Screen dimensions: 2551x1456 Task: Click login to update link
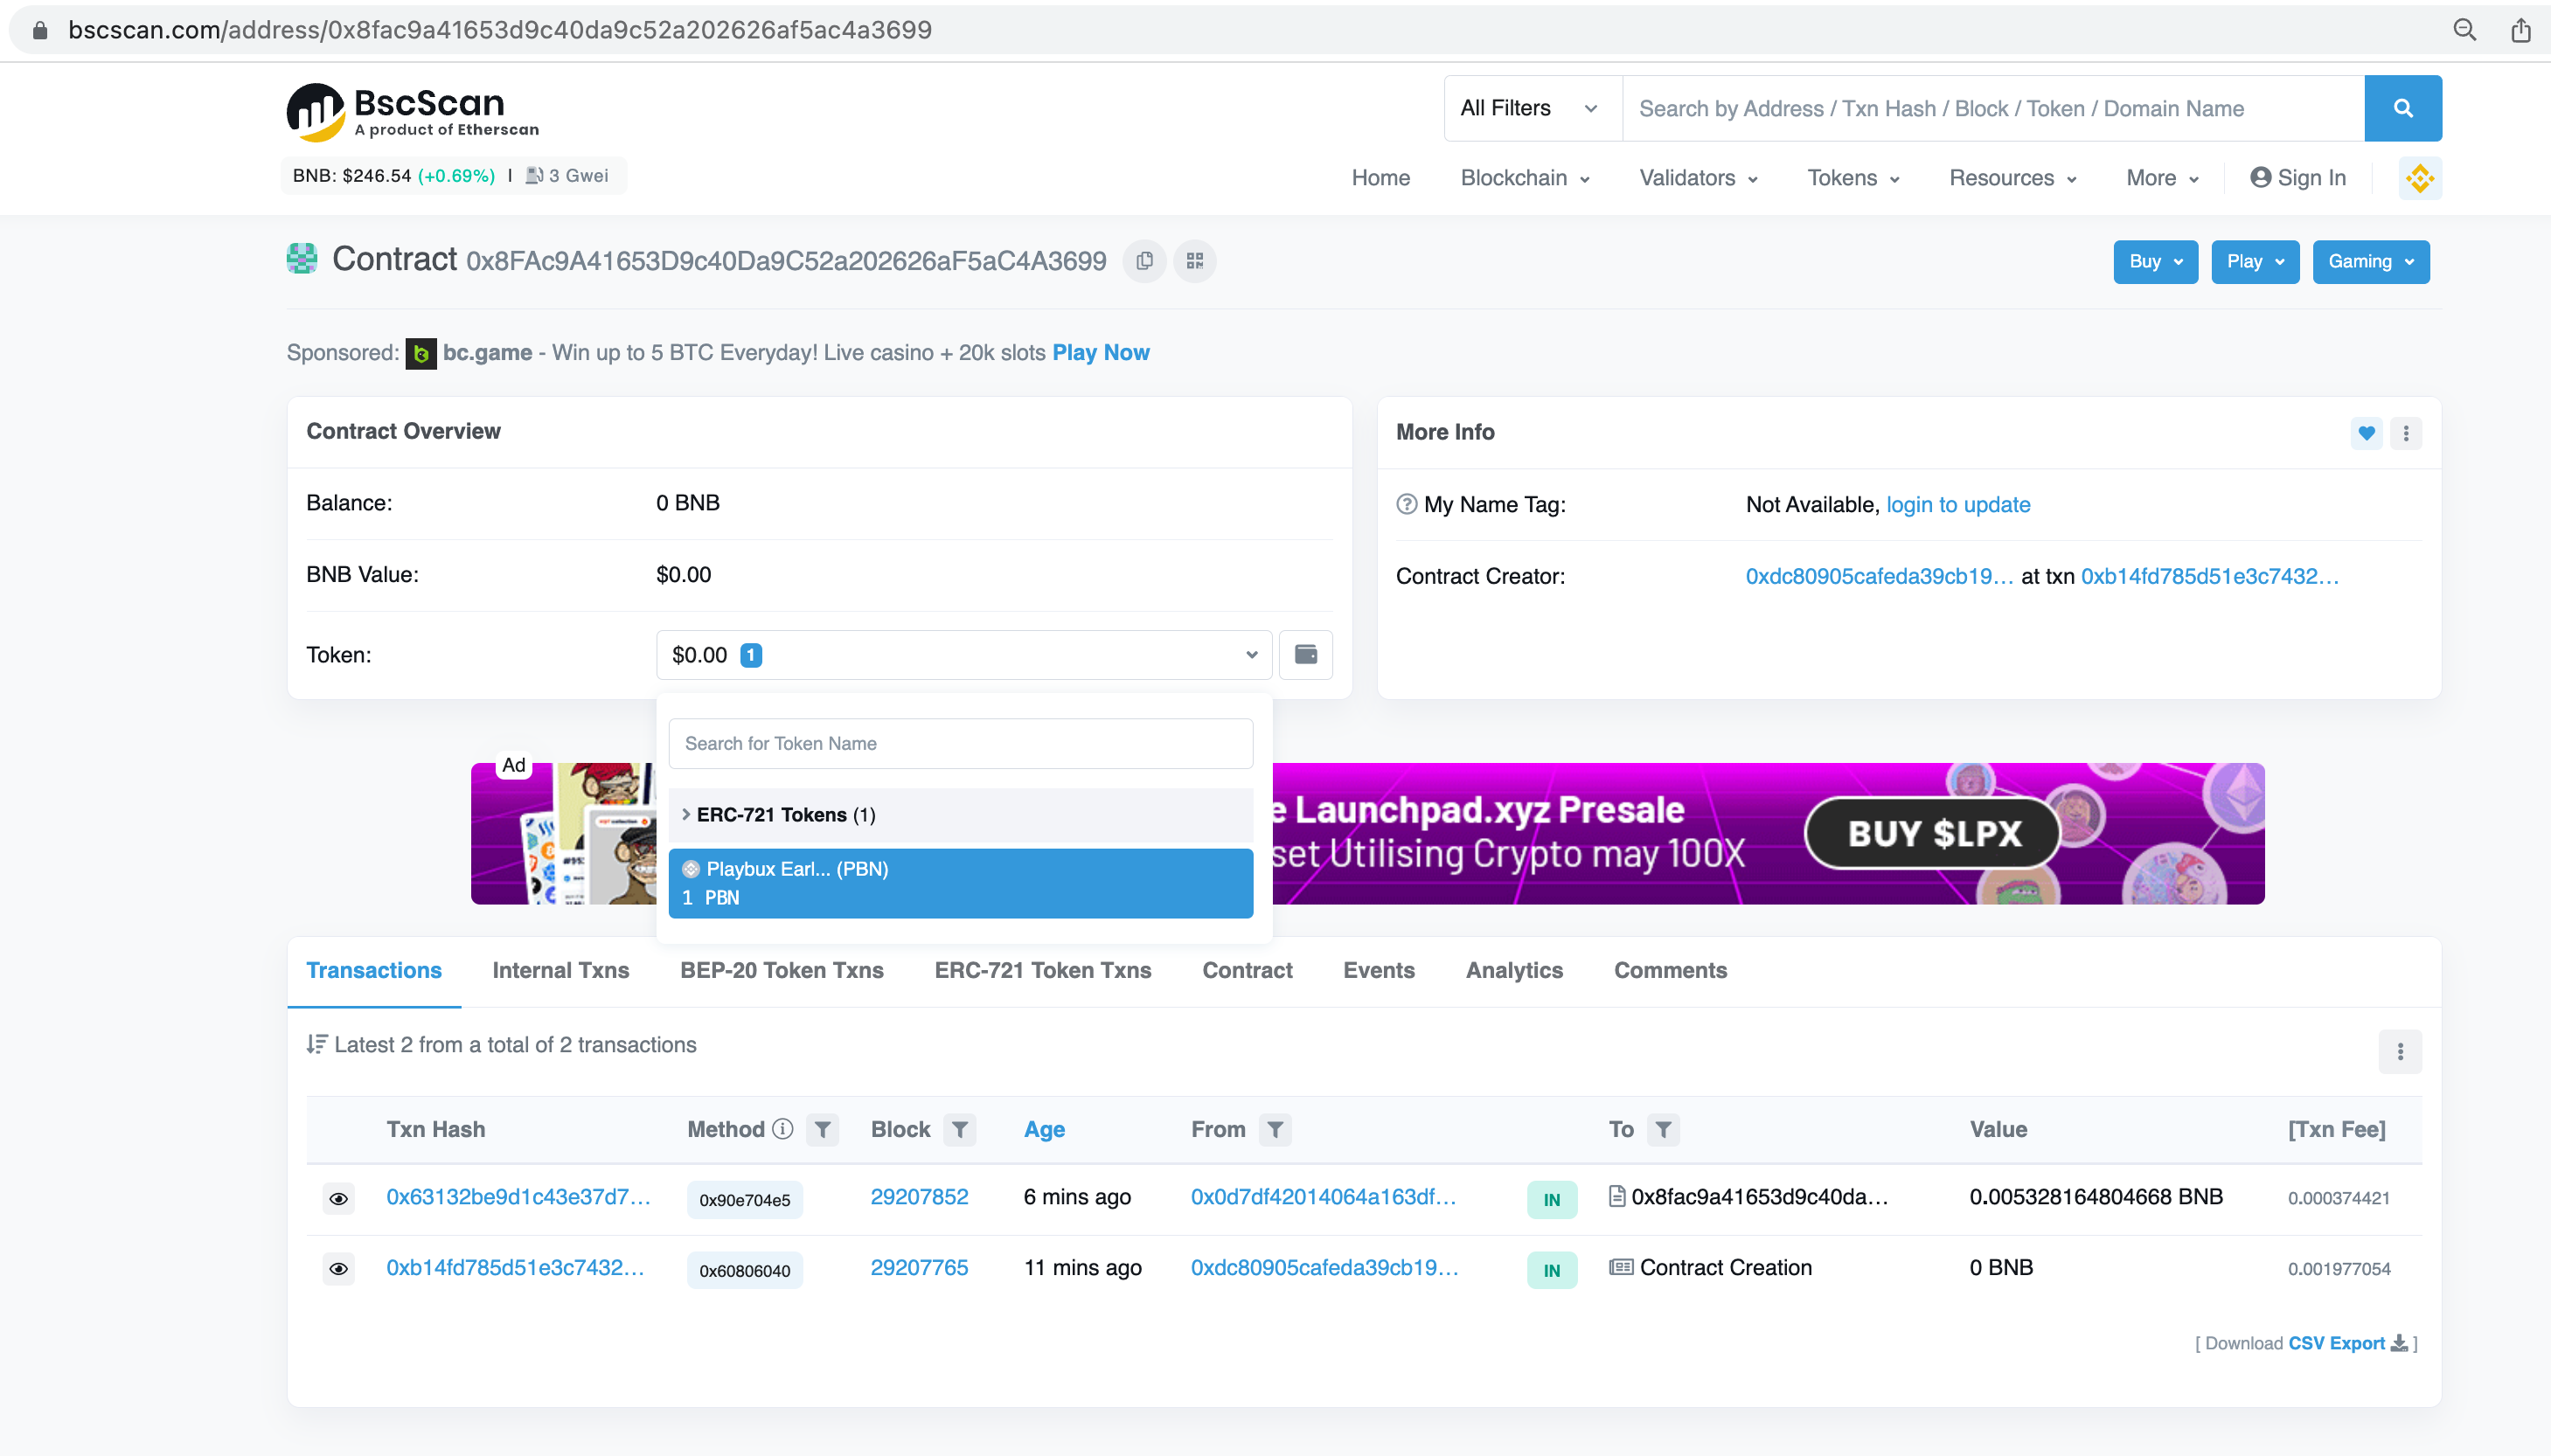coord(1957,505)
